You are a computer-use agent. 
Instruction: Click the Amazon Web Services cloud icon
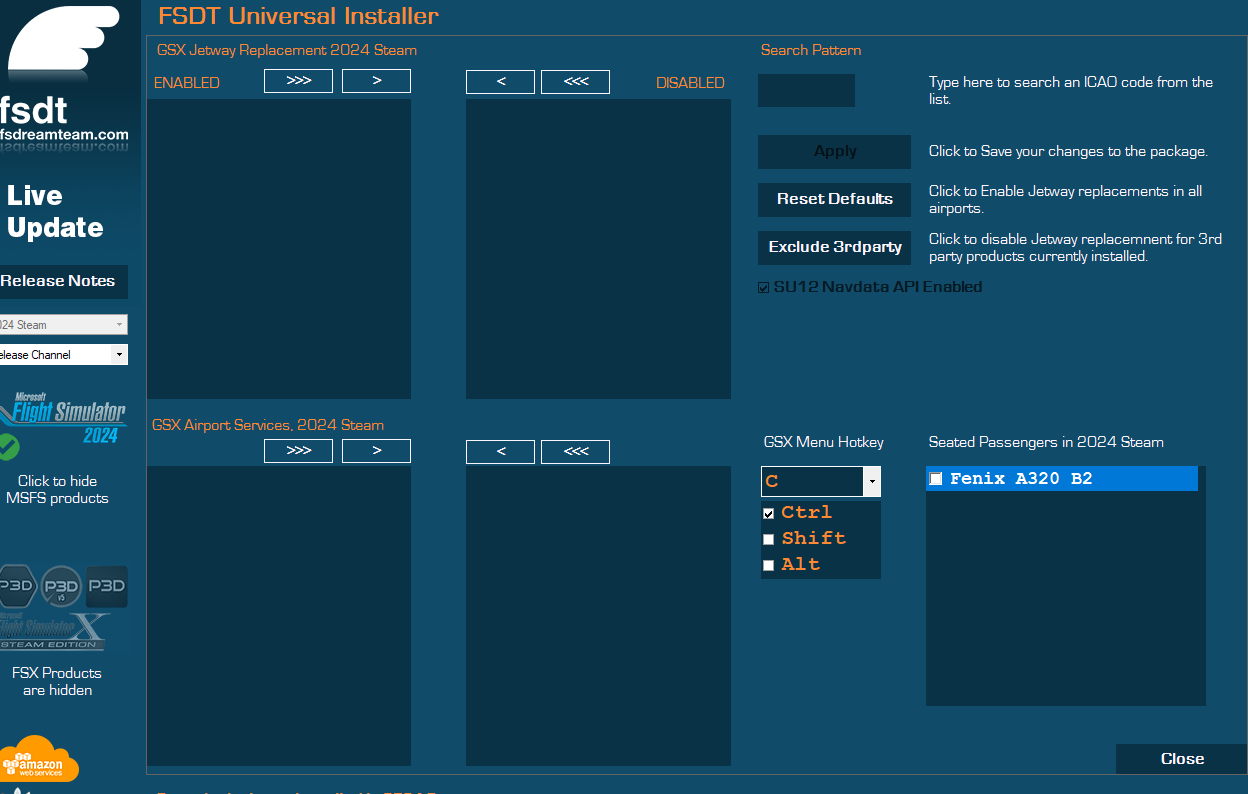(38, 762)
